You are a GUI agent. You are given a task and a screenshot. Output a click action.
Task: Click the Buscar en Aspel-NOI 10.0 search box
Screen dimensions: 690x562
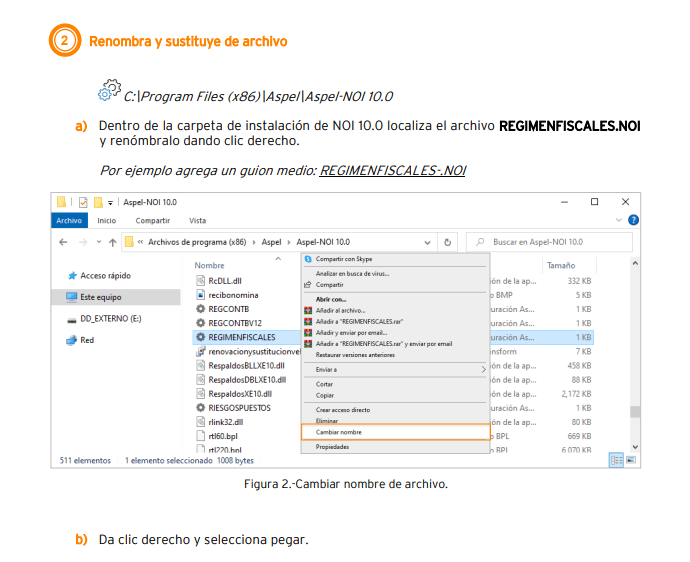[x=560, y=242]
